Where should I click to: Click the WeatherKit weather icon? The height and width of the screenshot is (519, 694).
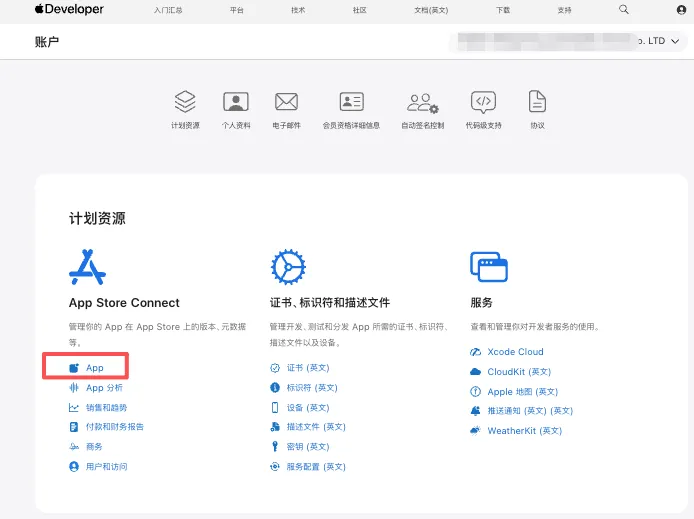pyautogui.click(x=475, y=431)
